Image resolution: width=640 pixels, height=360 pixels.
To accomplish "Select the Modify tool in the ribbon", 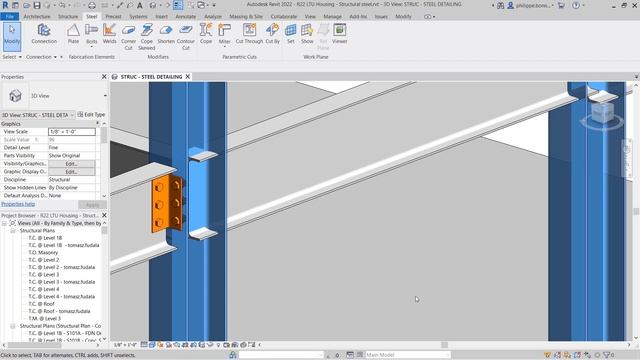I will tap(12, 36).
